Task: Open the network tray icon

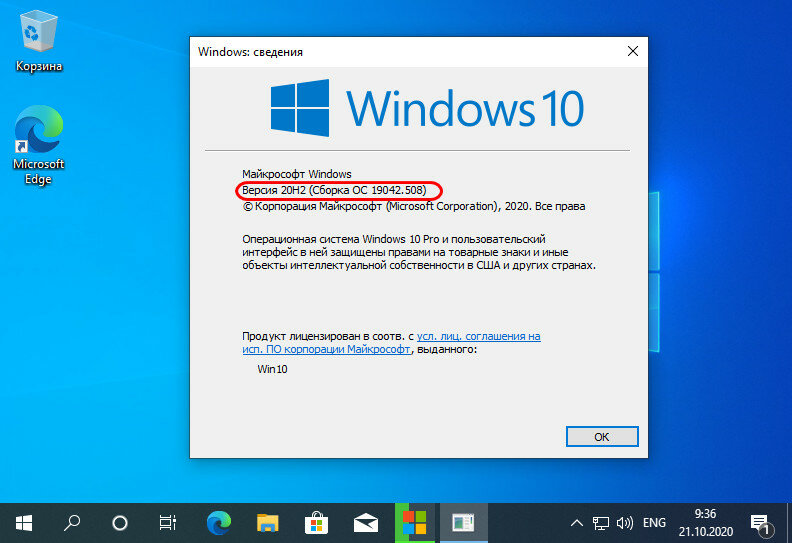Action: point(601,523)
